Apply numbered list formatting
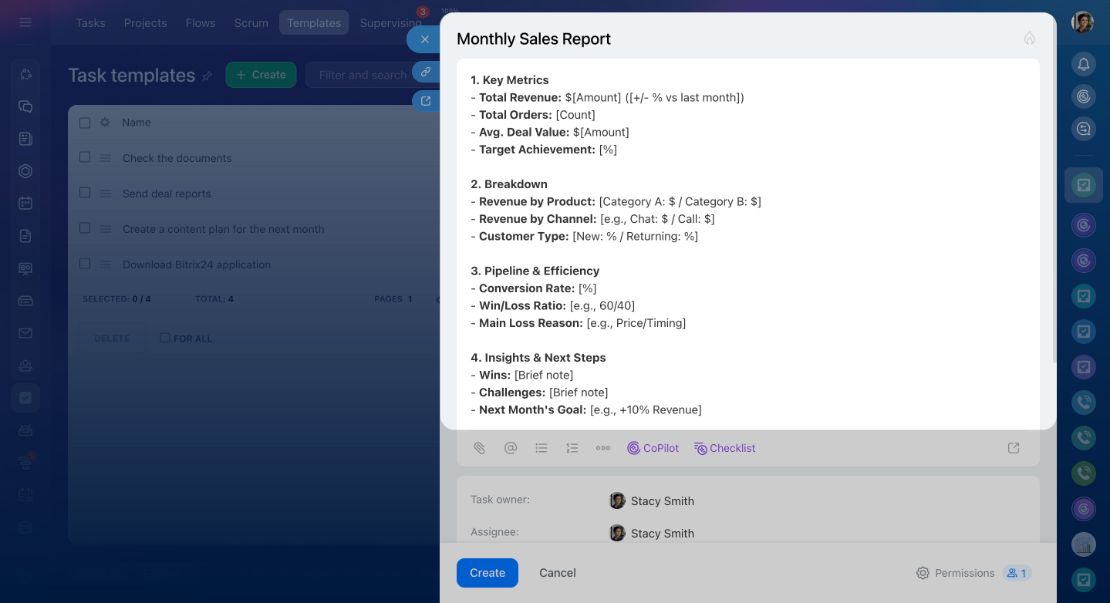The width and height of the screenshot is (1110, 603). [572, 448]
